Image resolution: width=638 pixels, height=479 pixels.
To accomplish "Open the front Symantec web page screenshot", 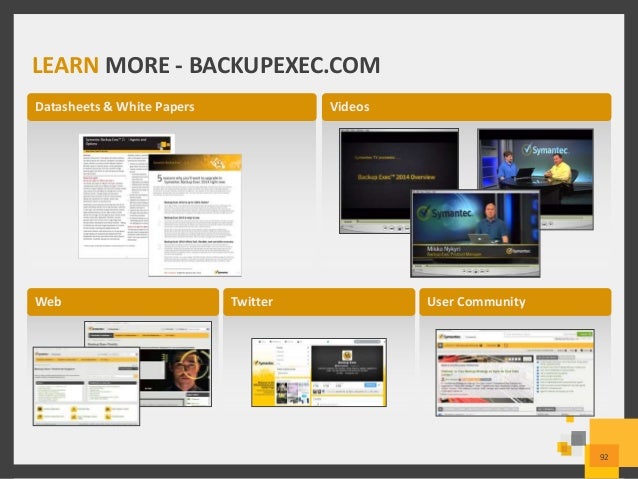I will click(x=86, y=386).
